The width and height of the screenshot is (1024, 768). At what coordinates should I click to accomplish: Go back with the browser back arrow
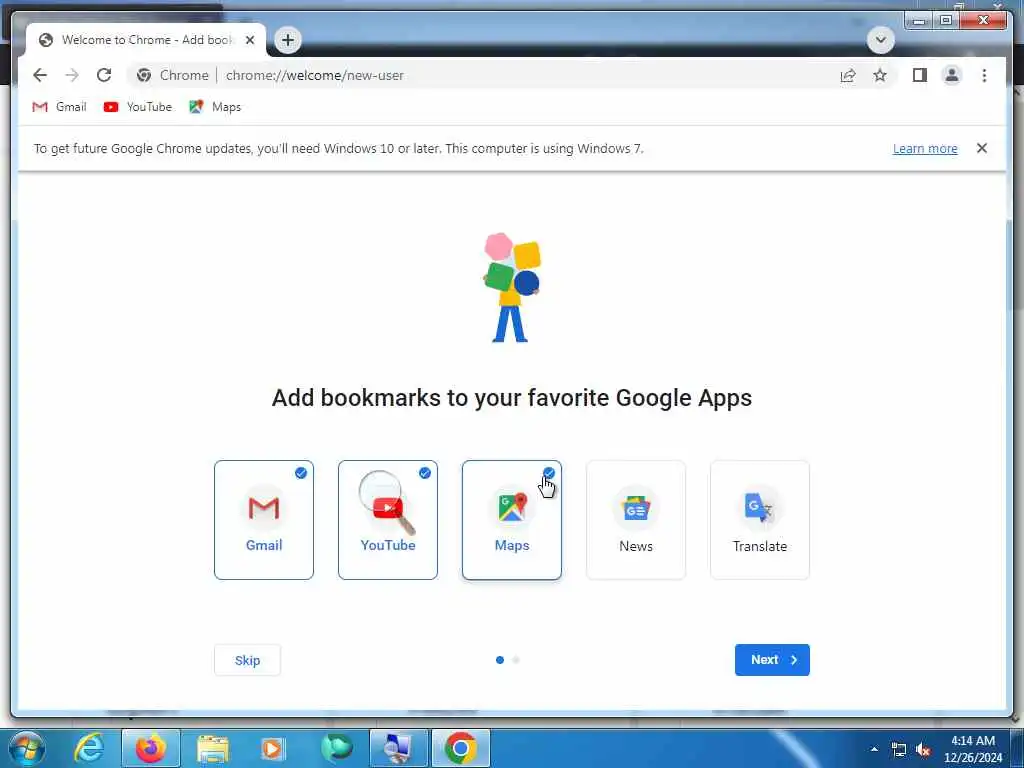40,75
